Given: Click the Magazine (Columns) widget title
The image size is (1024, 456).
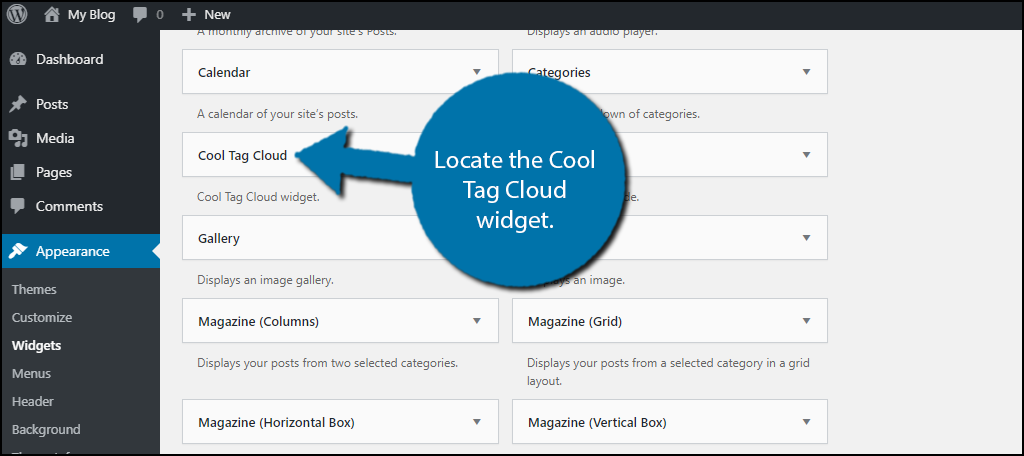Looking at the screenshot, I should (x=259, y=321).
